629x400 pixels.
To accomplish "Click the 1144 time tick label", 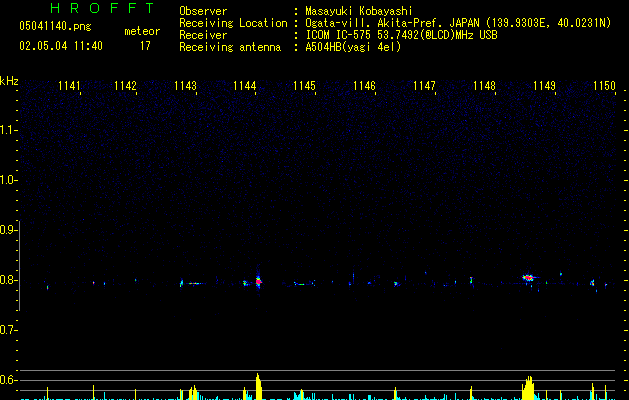I will (245, 86).
